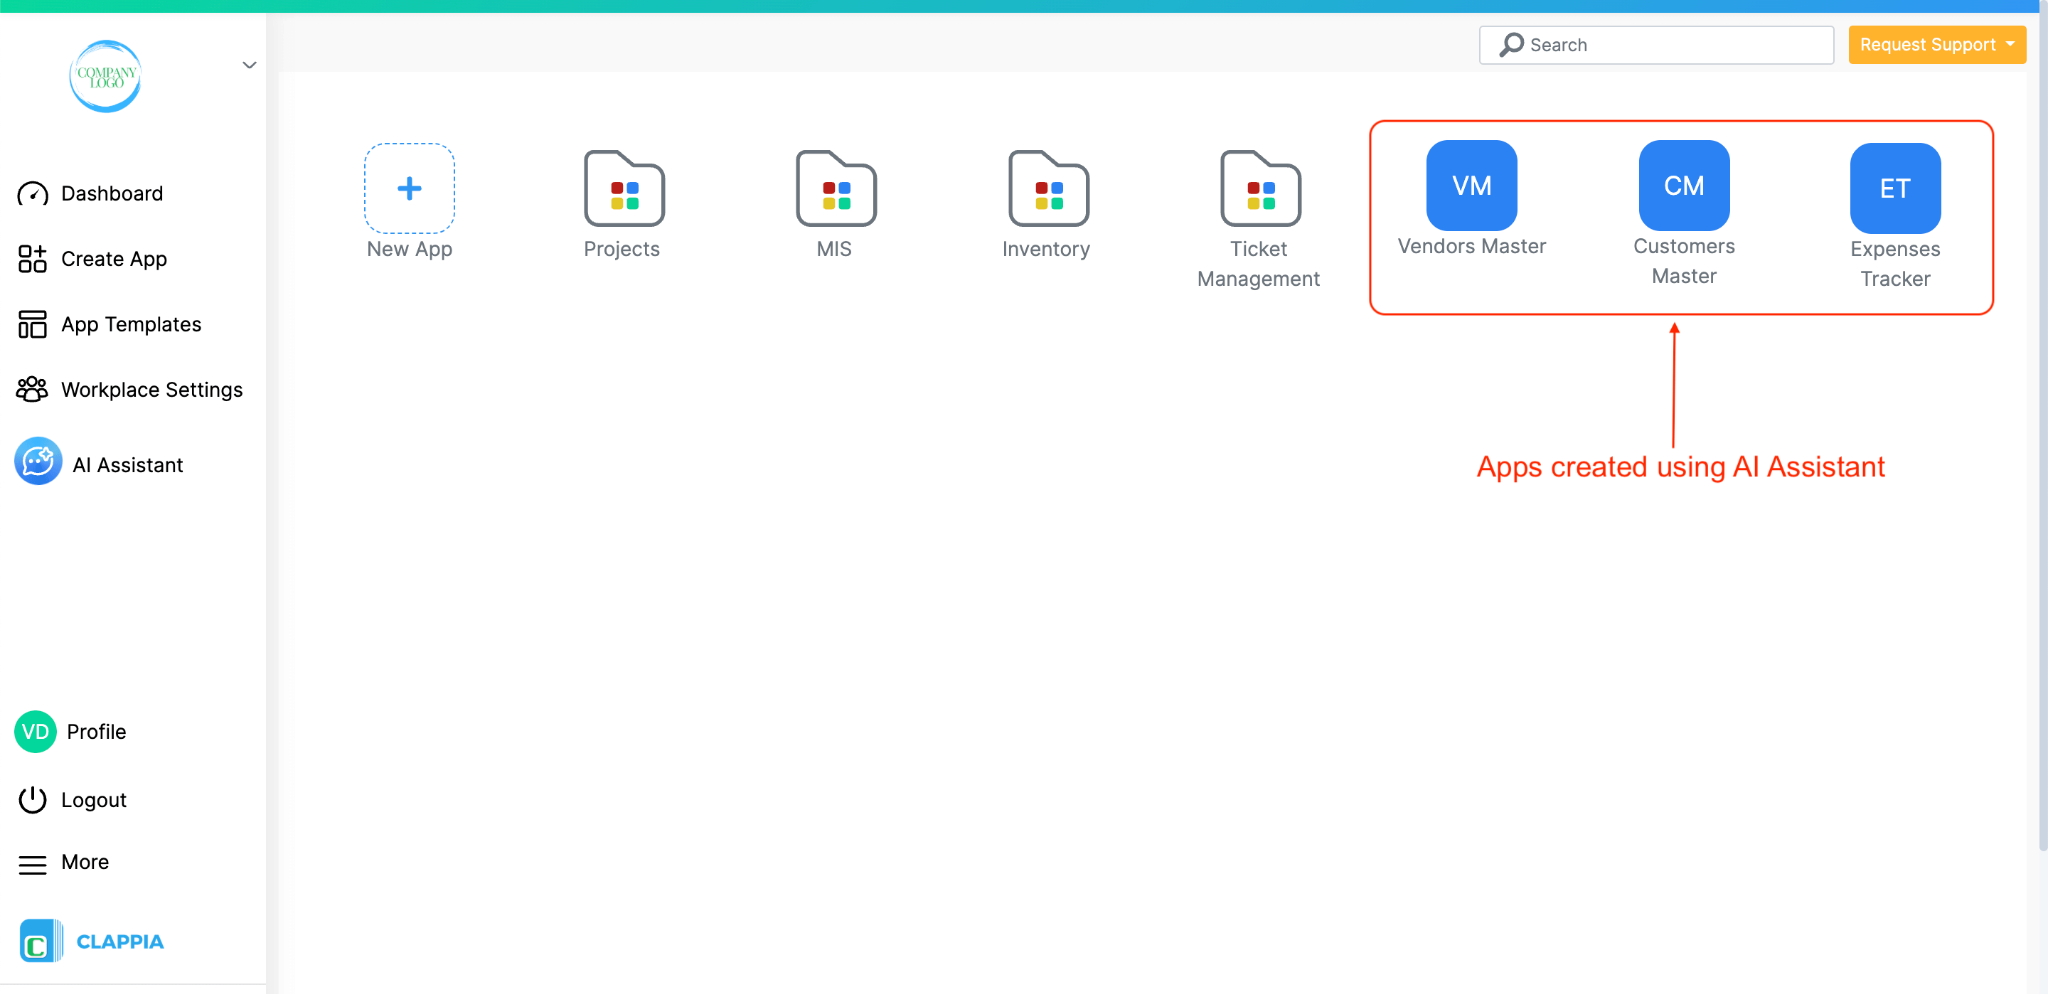Image resolution: width=2048 pixels, height=994 pixels.
Task: Create a New App
Action: [x=409, y=188]
